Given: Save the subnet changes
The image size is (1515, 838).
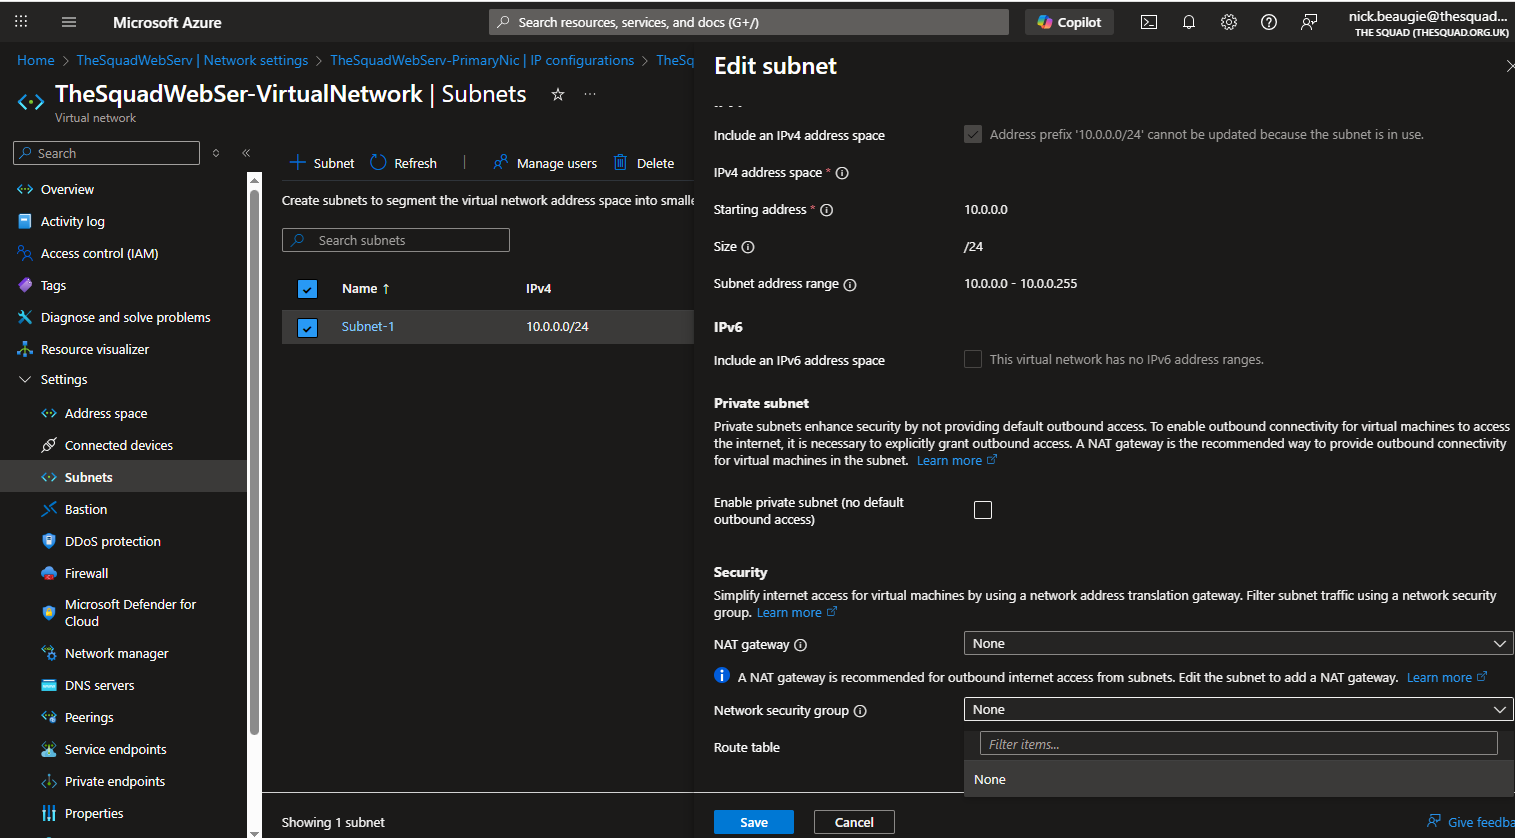Looking at the screenshot, I should pyautogui.click(x=754, y=822).
